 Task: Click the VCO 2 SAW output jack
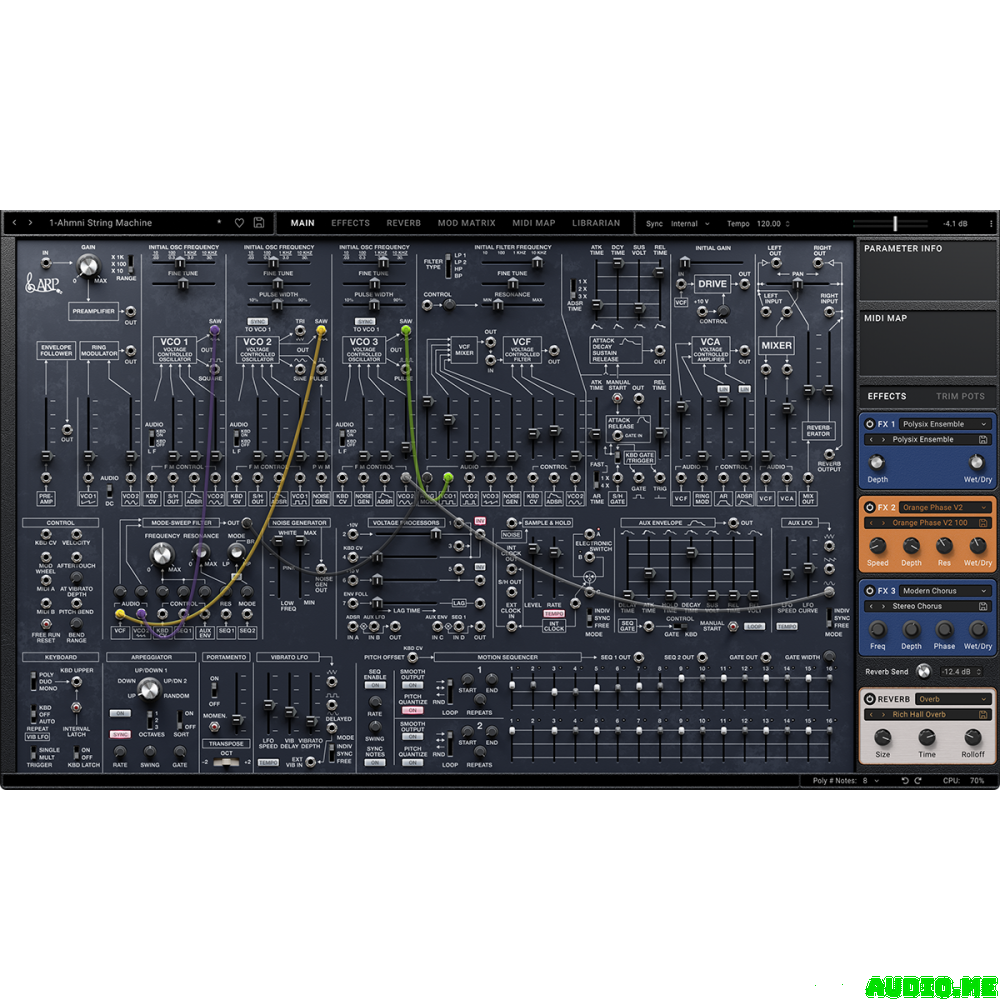(321, 330)
